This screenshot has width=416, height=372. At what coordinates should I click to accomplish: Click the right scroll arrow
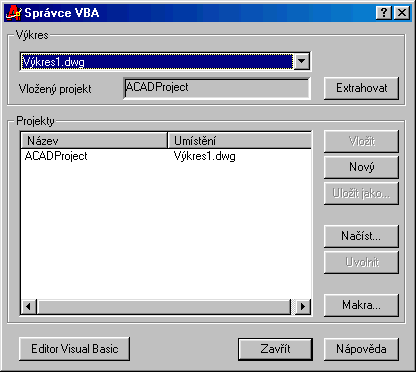click(303, 306)
